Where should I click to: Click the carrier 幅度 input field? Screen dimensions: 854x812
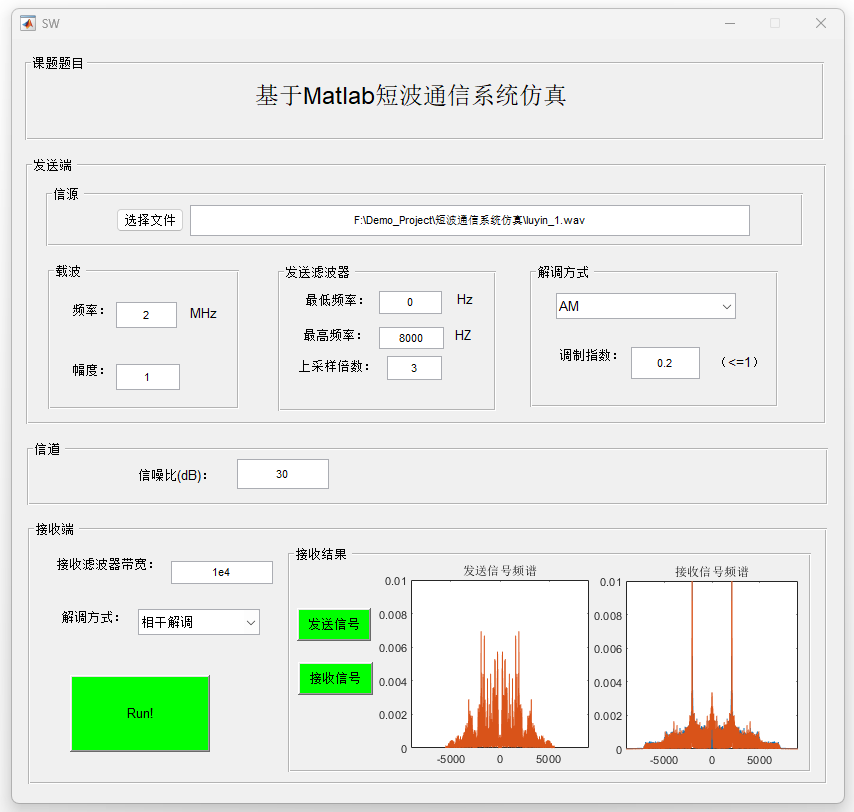(148, 377)
